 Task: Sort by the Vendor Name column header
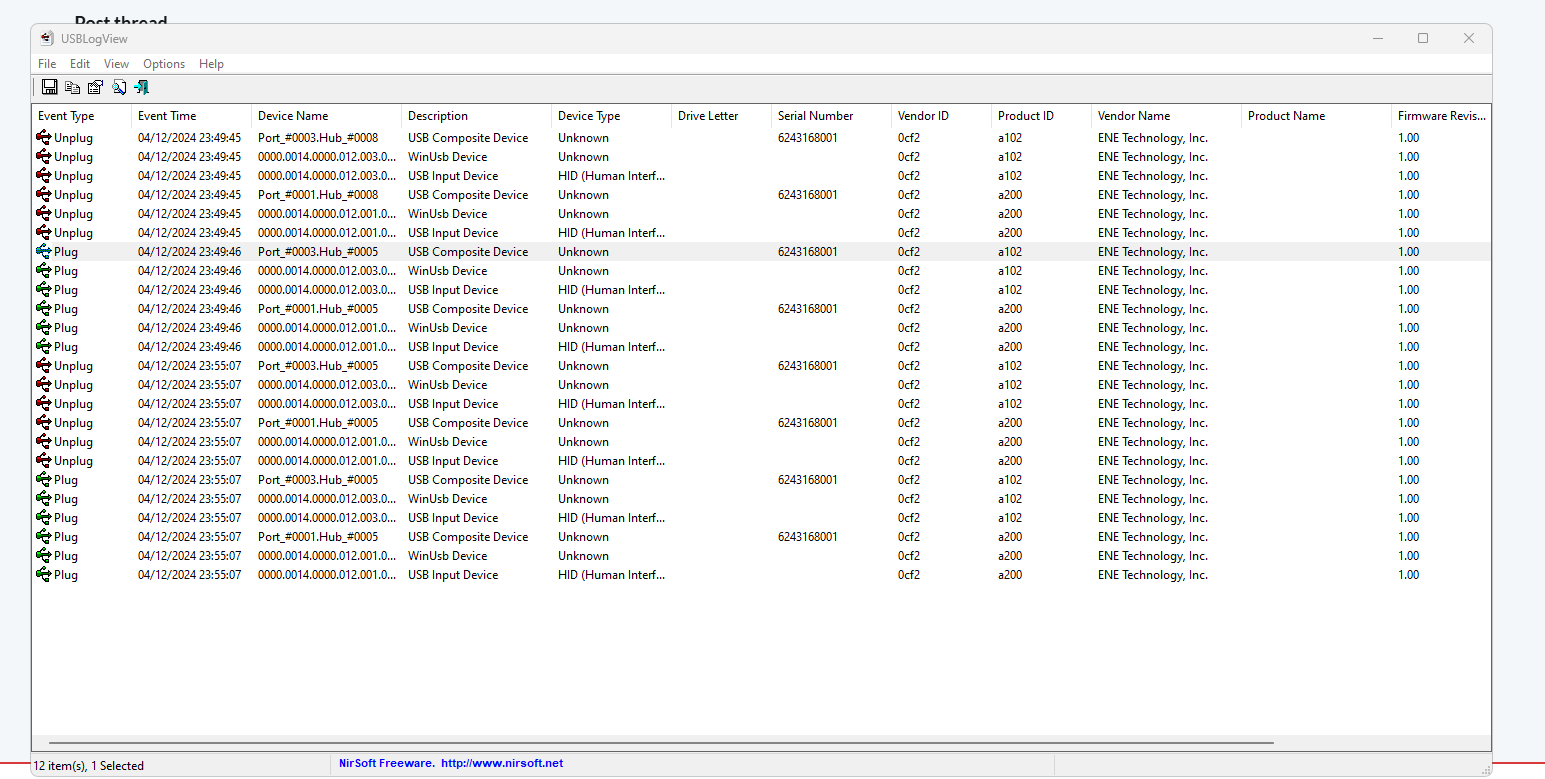[x=1166, y=116]
